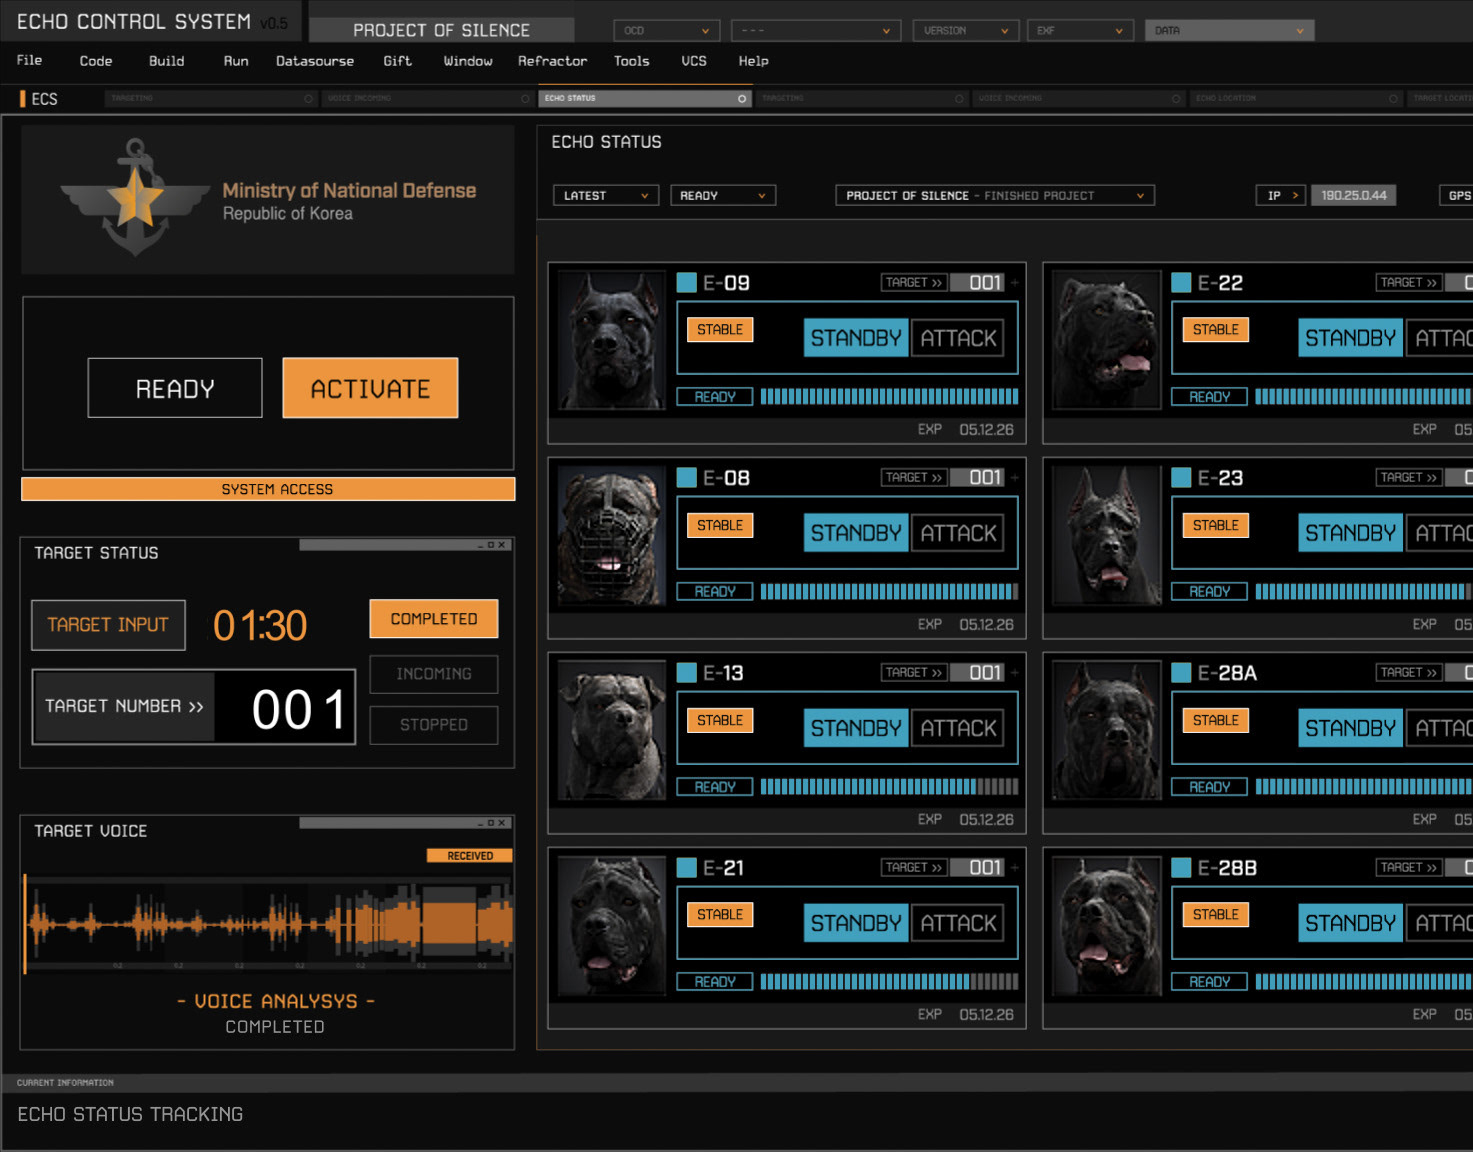The width and height of the screenshot is (1473, 1152).
Task: Click the STOPPED status button
Action: pyautogui.click(x=434, y=725)
